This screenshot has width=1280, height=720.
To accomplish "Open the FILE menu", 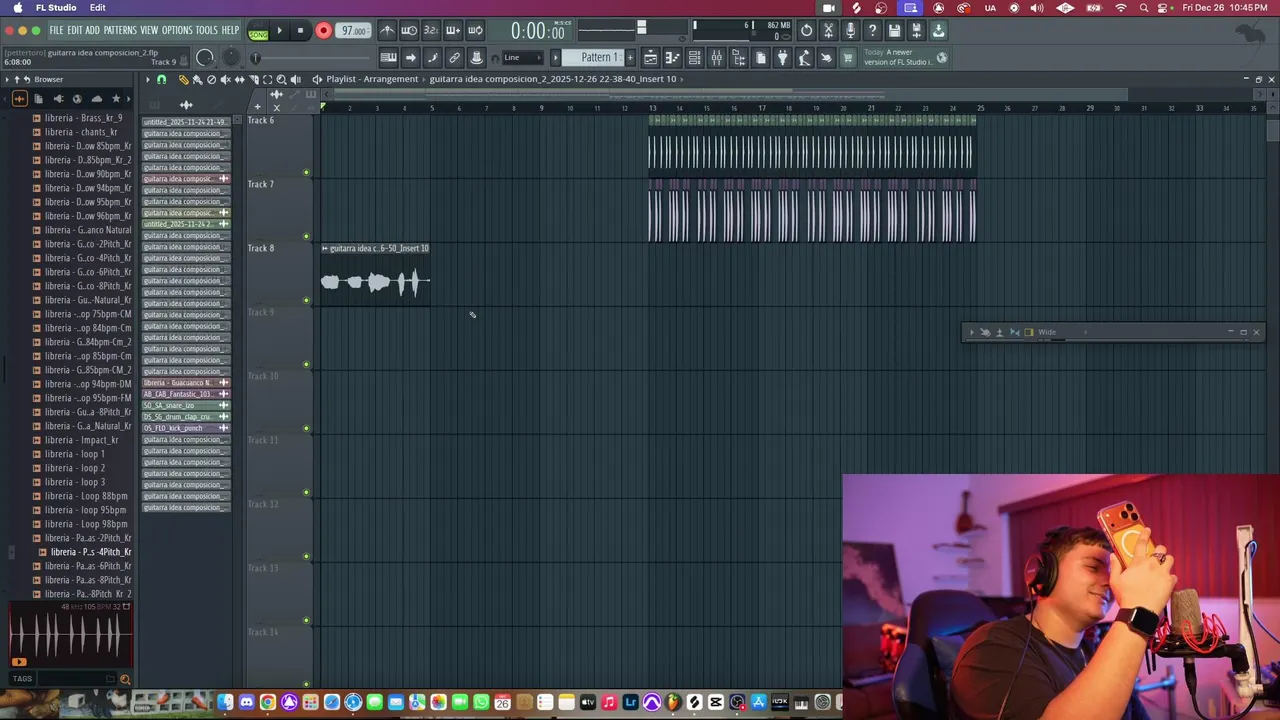I will [x=56, y=31].
